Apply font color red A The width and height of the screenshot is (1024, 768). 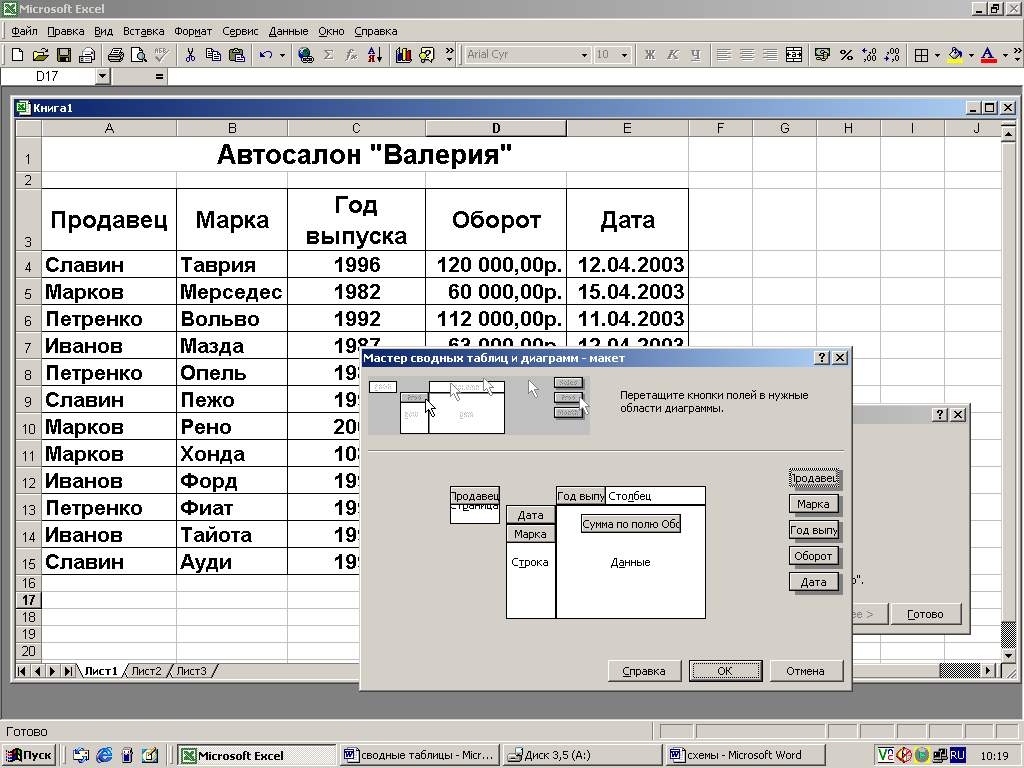989,55
